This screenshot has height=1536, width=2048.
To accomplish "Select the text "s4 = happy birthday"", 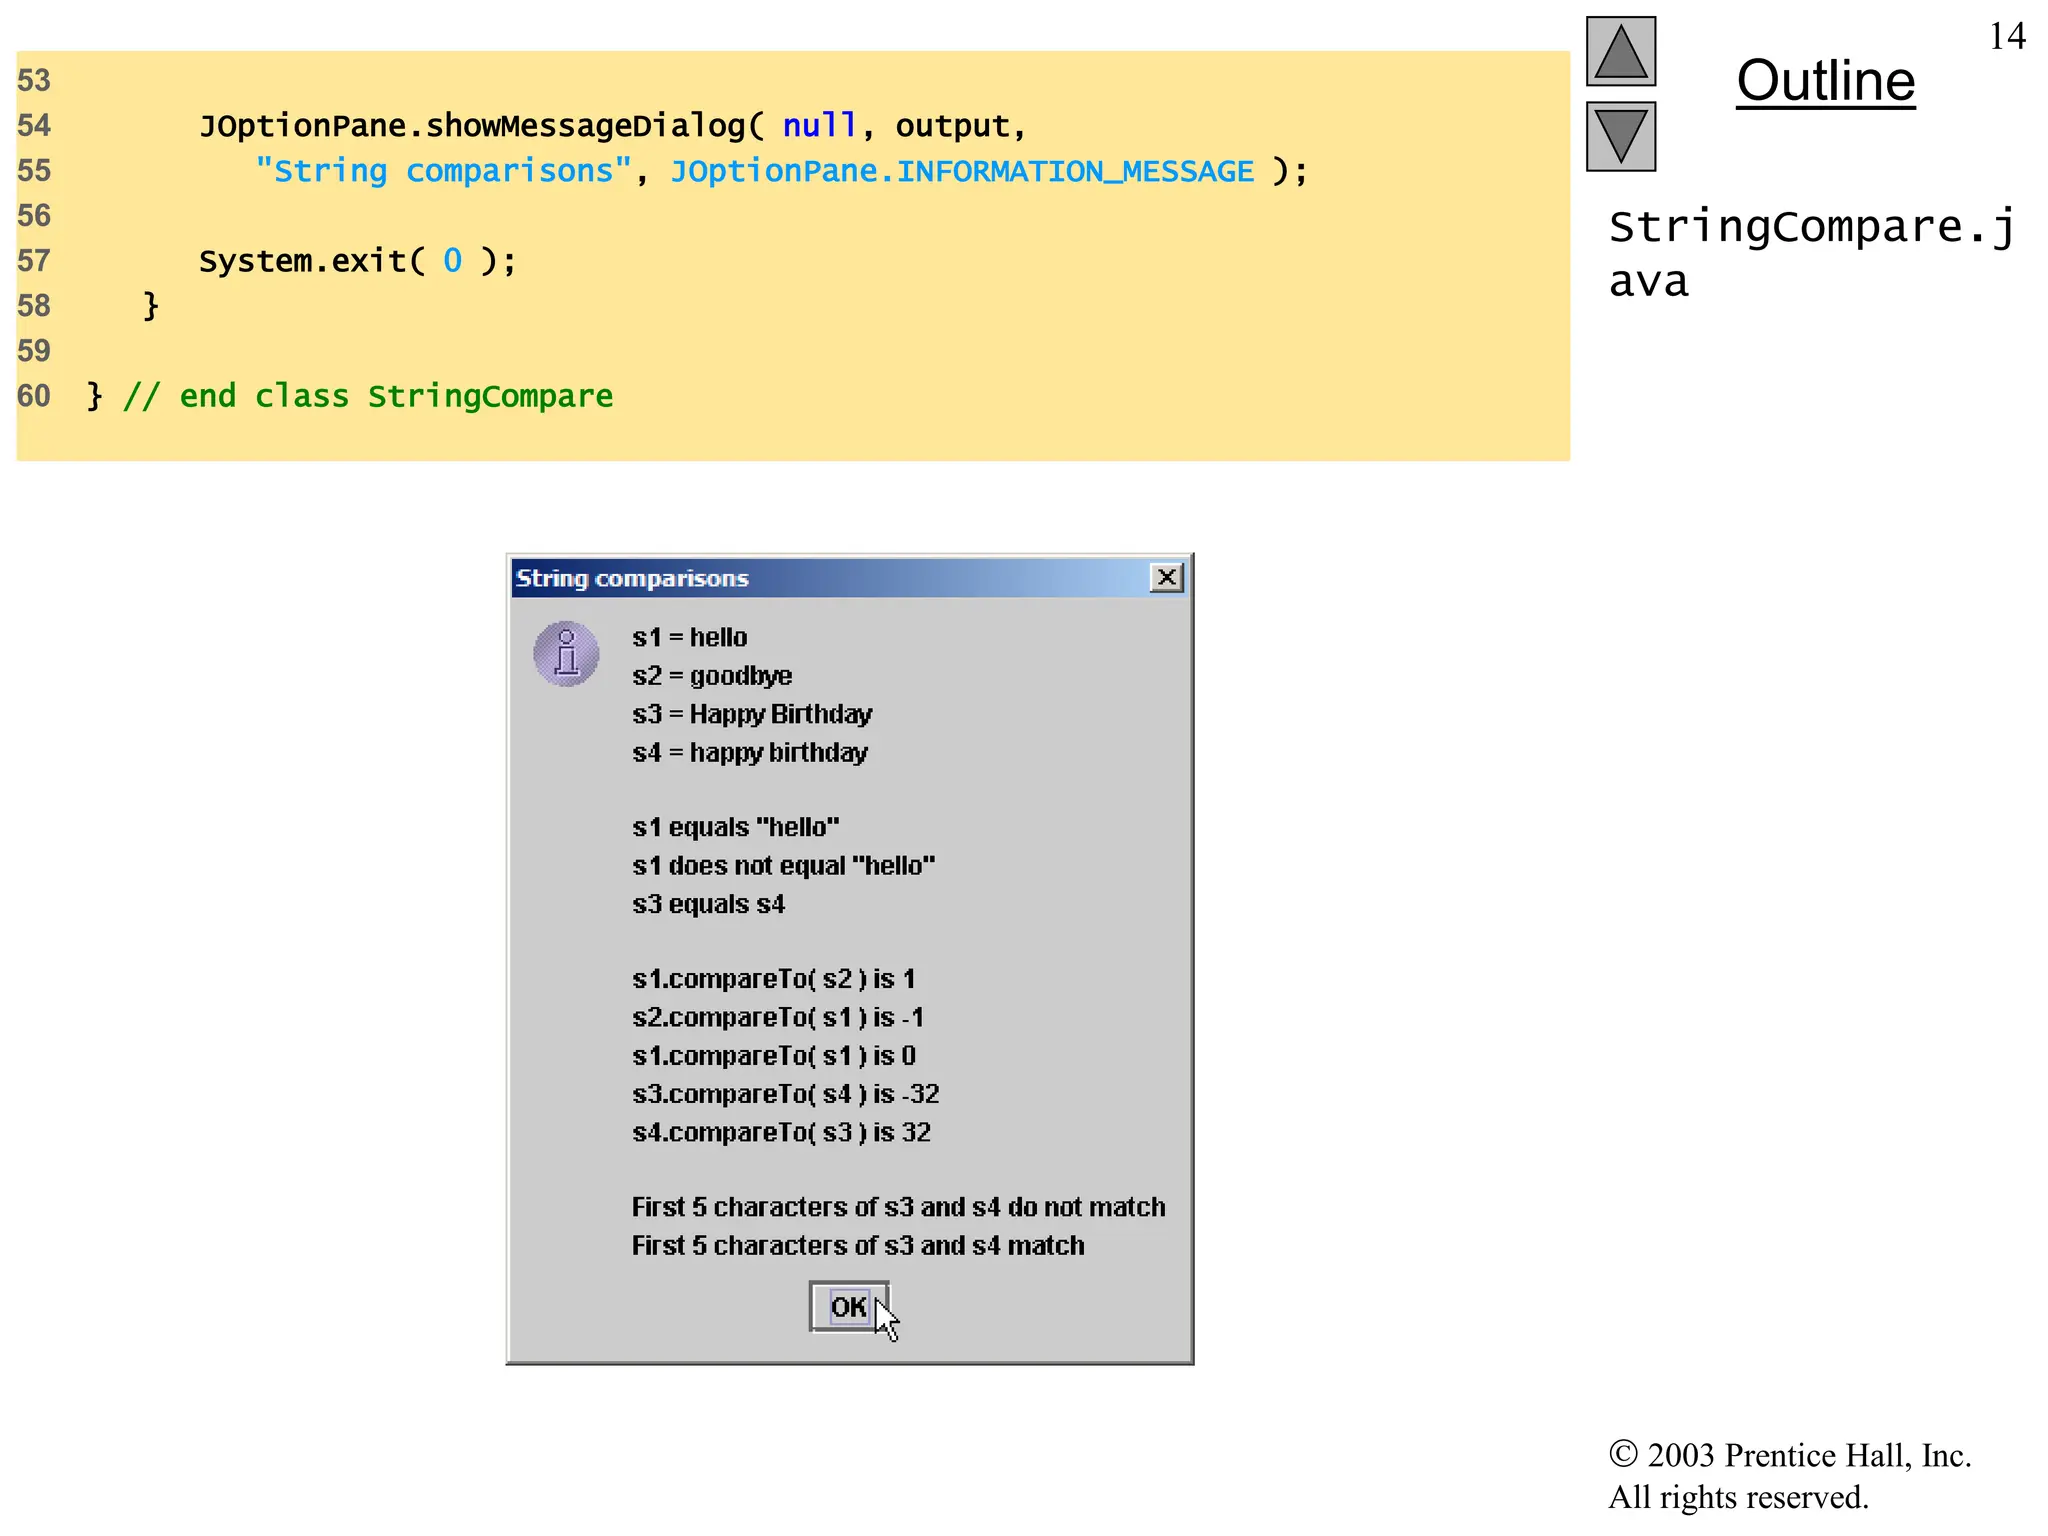I will [749, 752].
